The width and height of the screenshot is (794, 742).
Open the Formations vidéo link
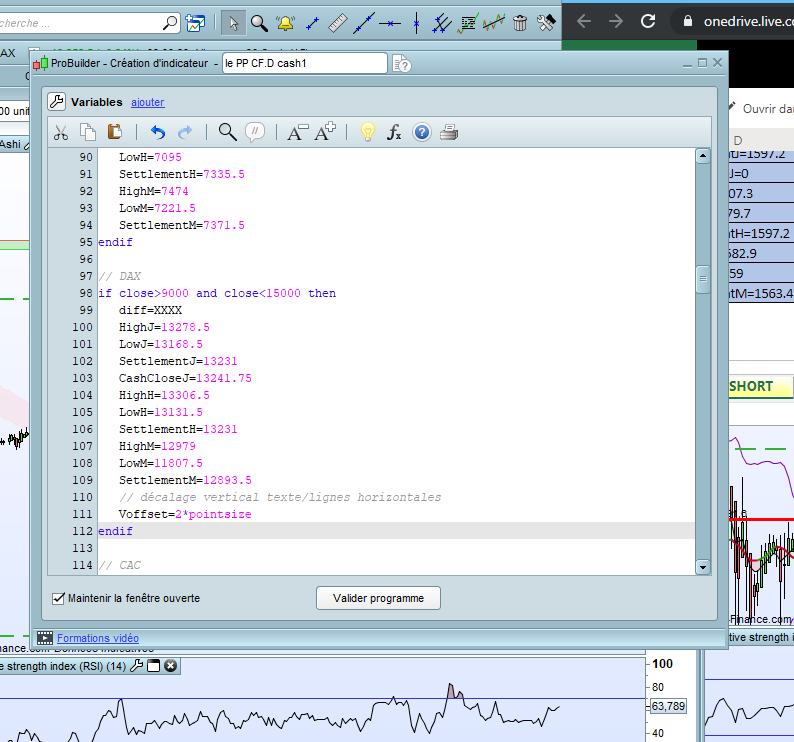tap(98, 638)
